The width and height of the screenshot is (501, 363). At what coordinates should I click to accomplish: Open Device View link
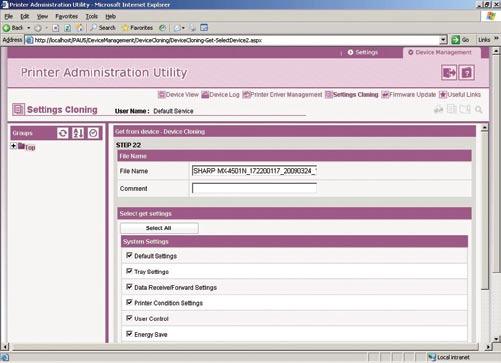coord(178,95)
